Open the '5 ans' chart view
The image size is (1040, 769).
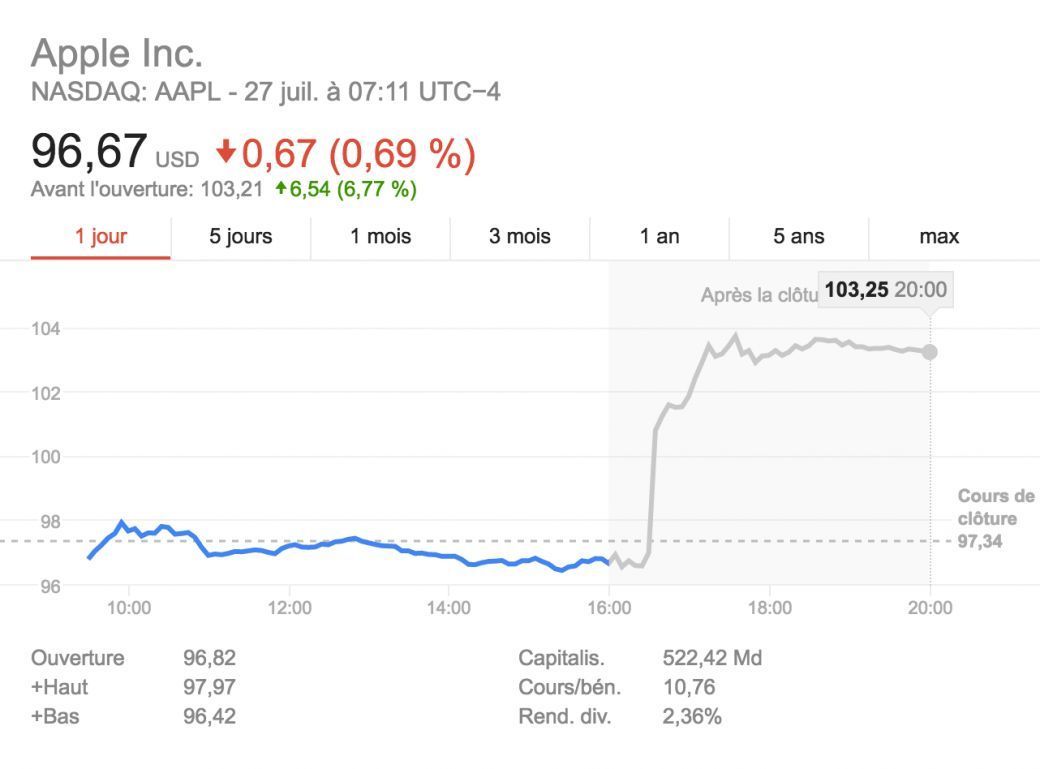[797, 237]
